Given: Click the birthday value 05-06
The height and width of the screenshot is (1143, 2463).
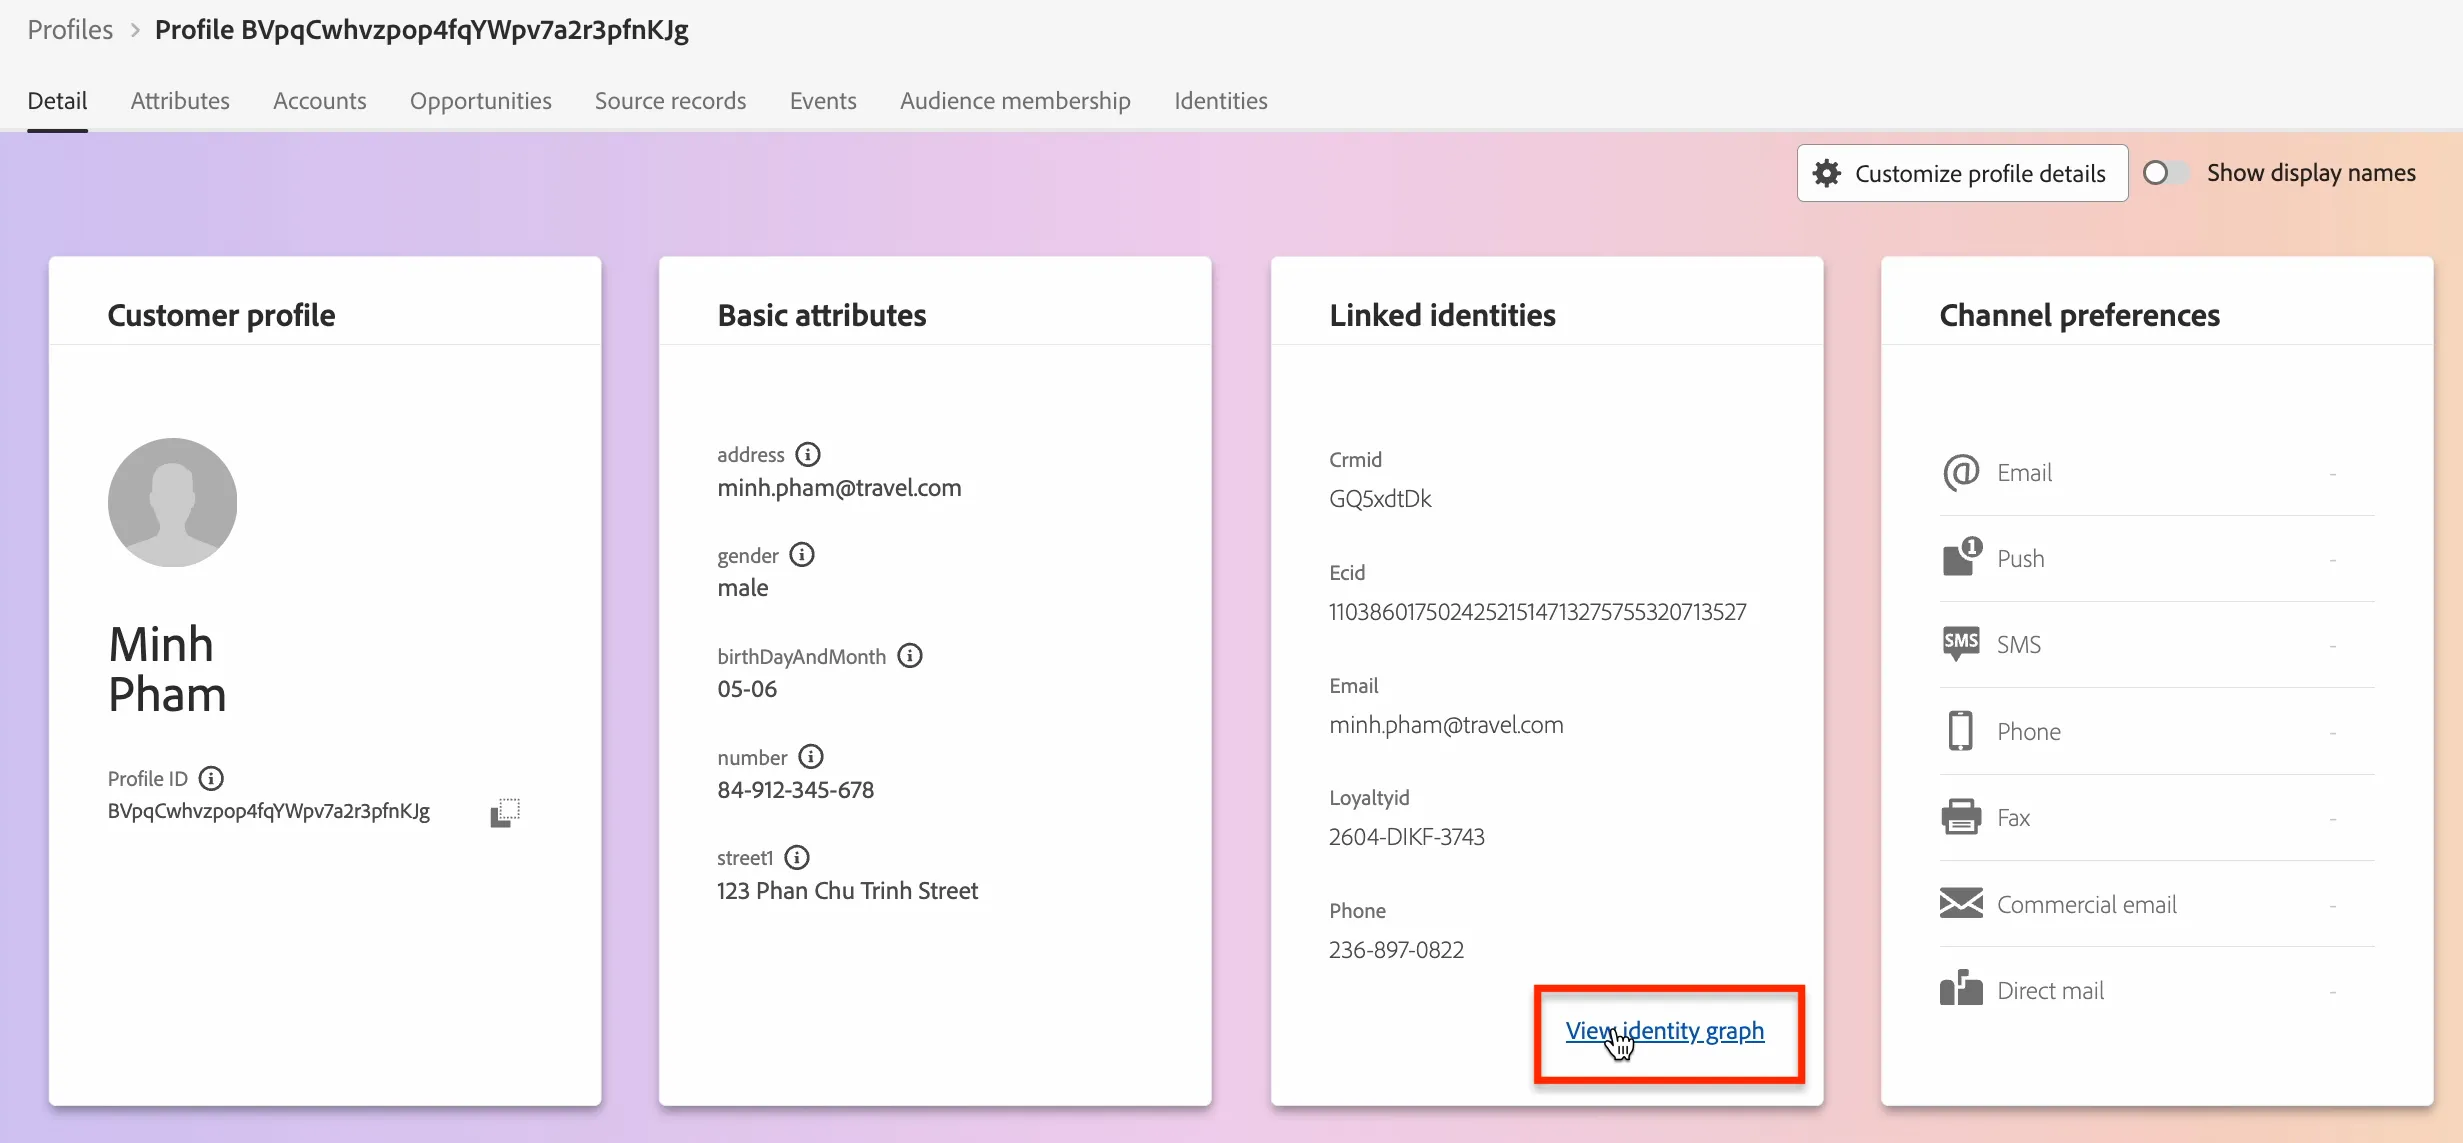Looking at the screenshot, I should pyautogui.click(x=747, y=689).
